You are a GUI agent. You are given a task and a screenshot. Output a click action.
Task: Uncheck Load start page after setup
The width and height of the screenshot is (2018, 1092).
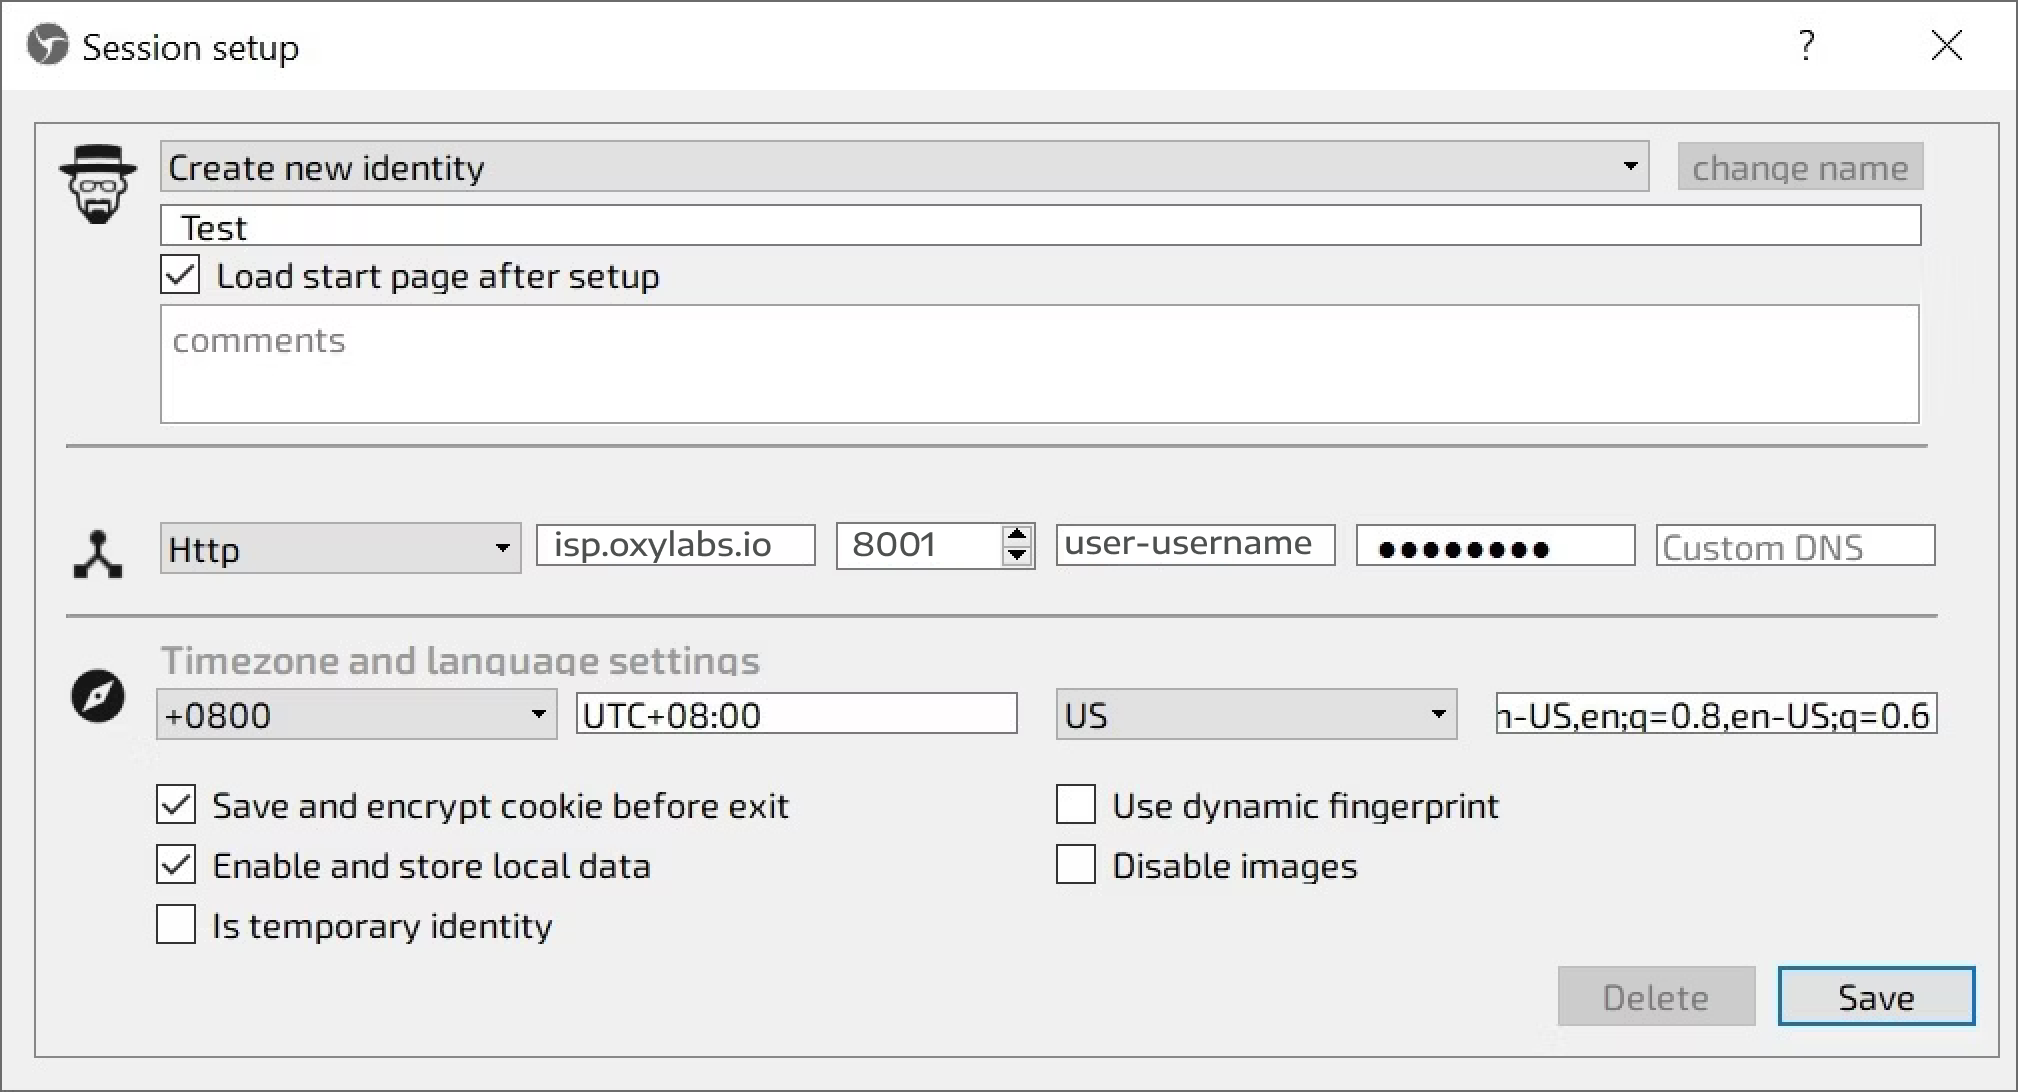click(181, 275)
